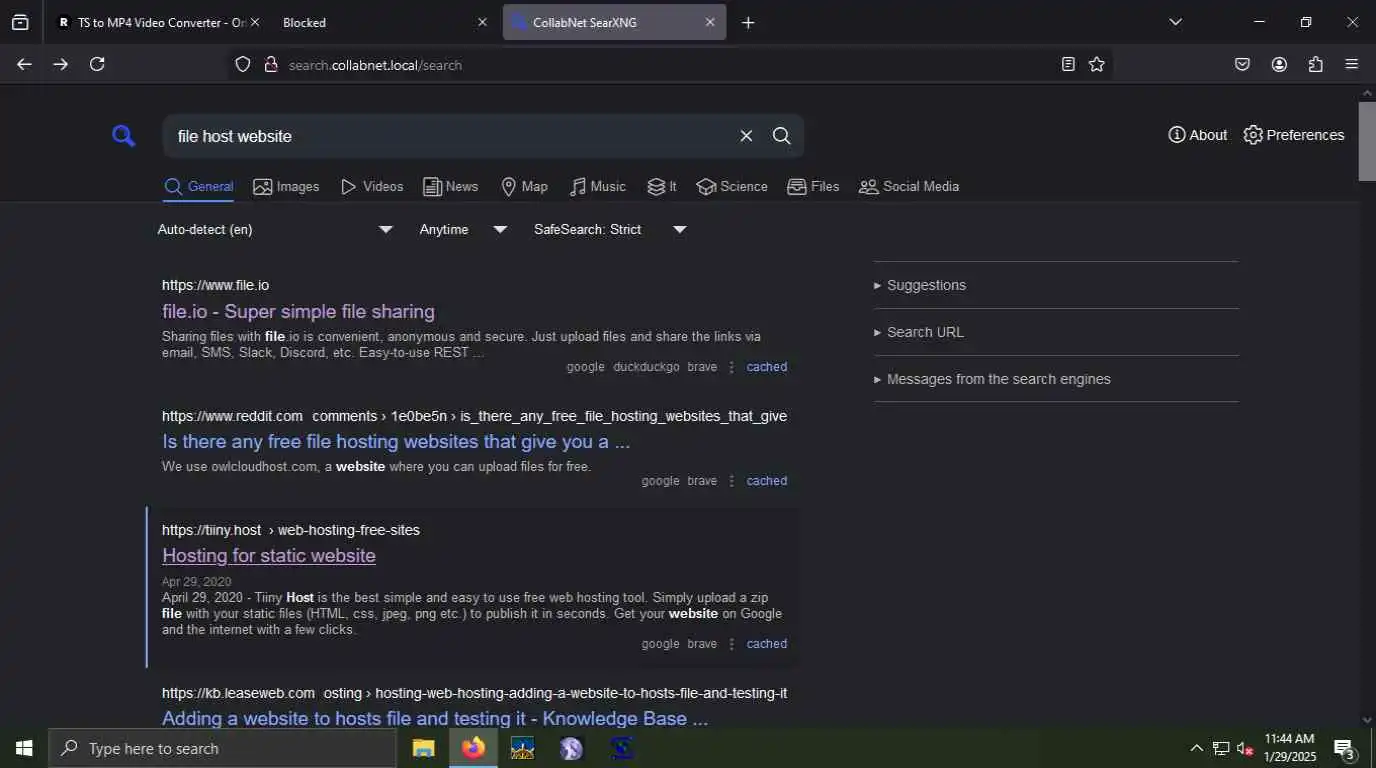List all tabs dropdown arrow

[x=1175, y=22]
